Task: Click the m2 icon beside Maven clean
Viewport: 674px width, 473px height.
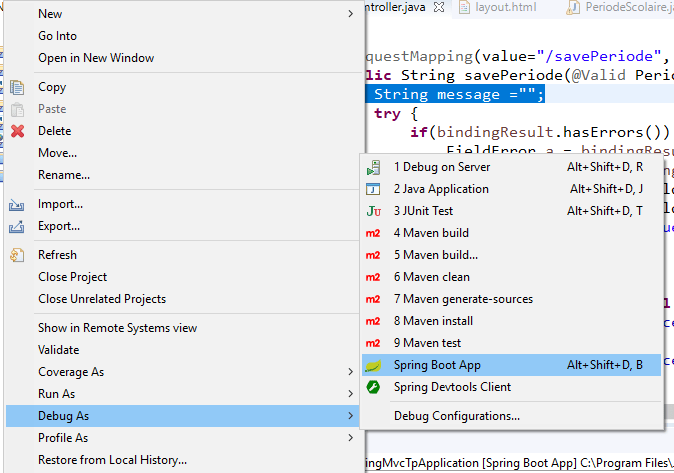Action: [373, 277]
